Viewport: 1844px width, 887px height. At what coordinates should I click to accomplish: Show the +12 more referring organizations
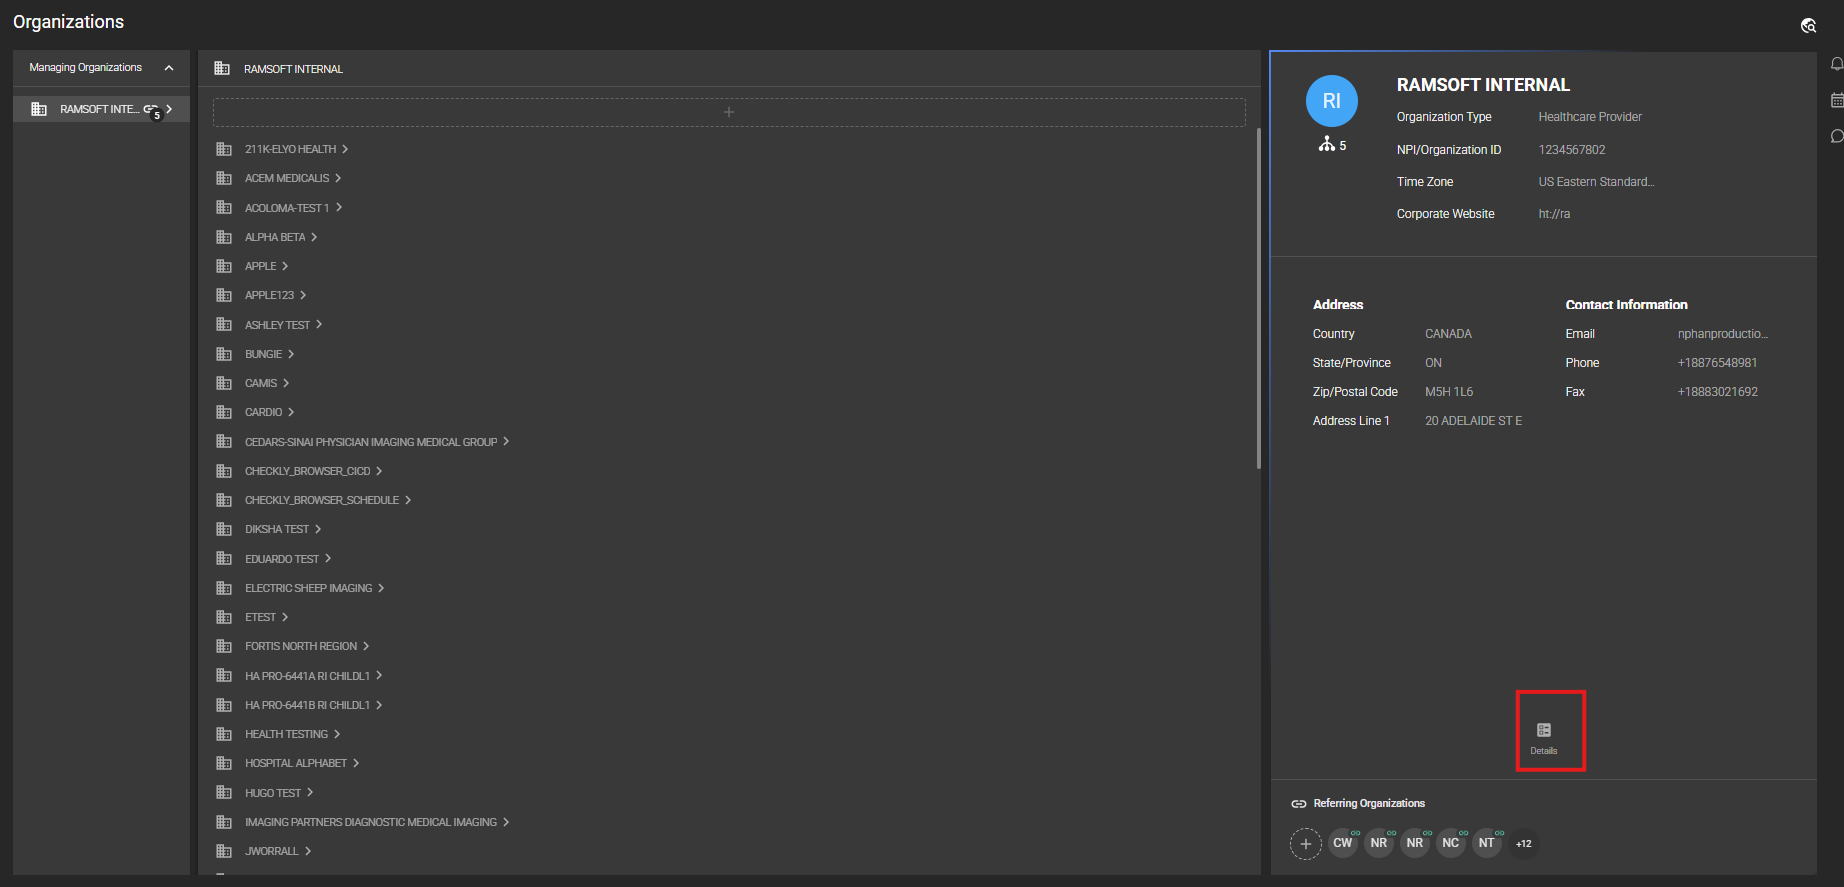pyautogui.click(x=1523, y=844)
